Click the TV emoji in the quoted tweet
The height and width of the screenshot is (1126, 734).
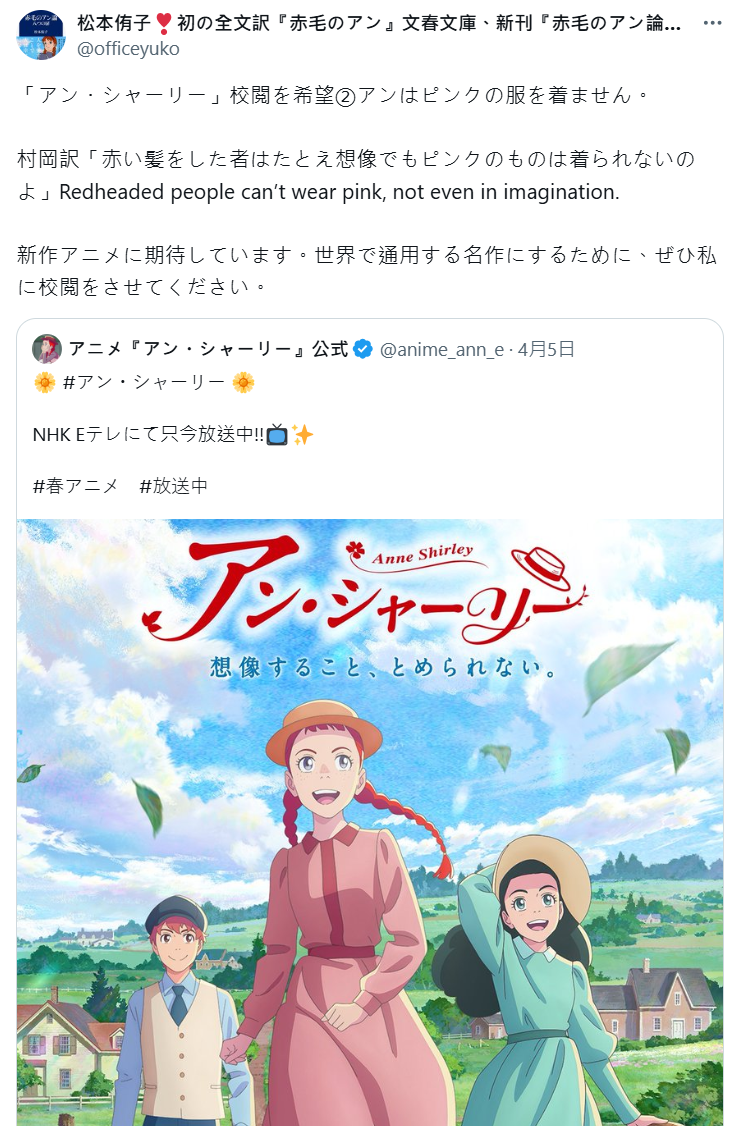[277, 434]
